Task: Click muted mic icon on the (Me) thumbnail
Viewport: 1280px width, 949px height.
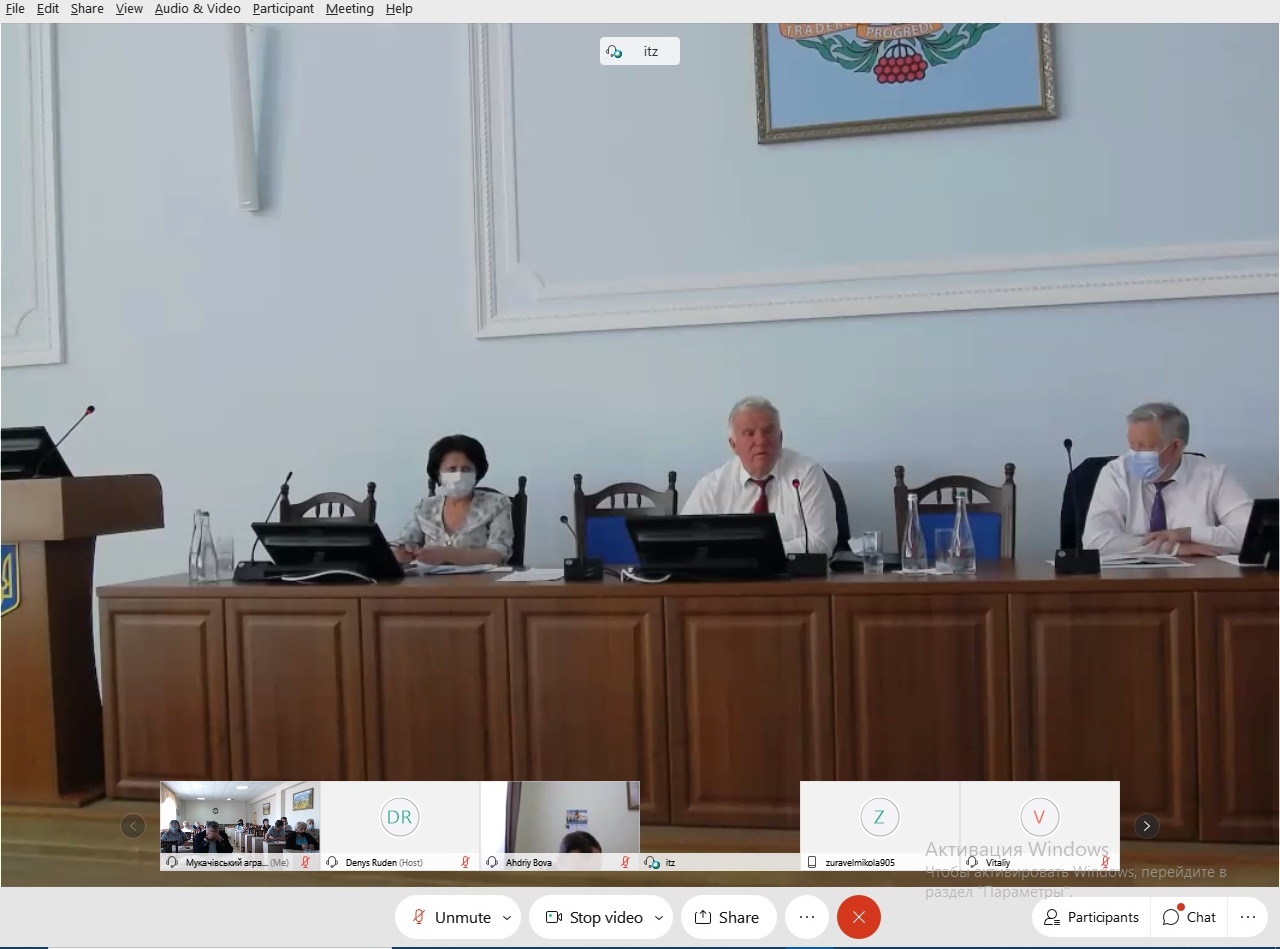Action: [x=305, y=862]
